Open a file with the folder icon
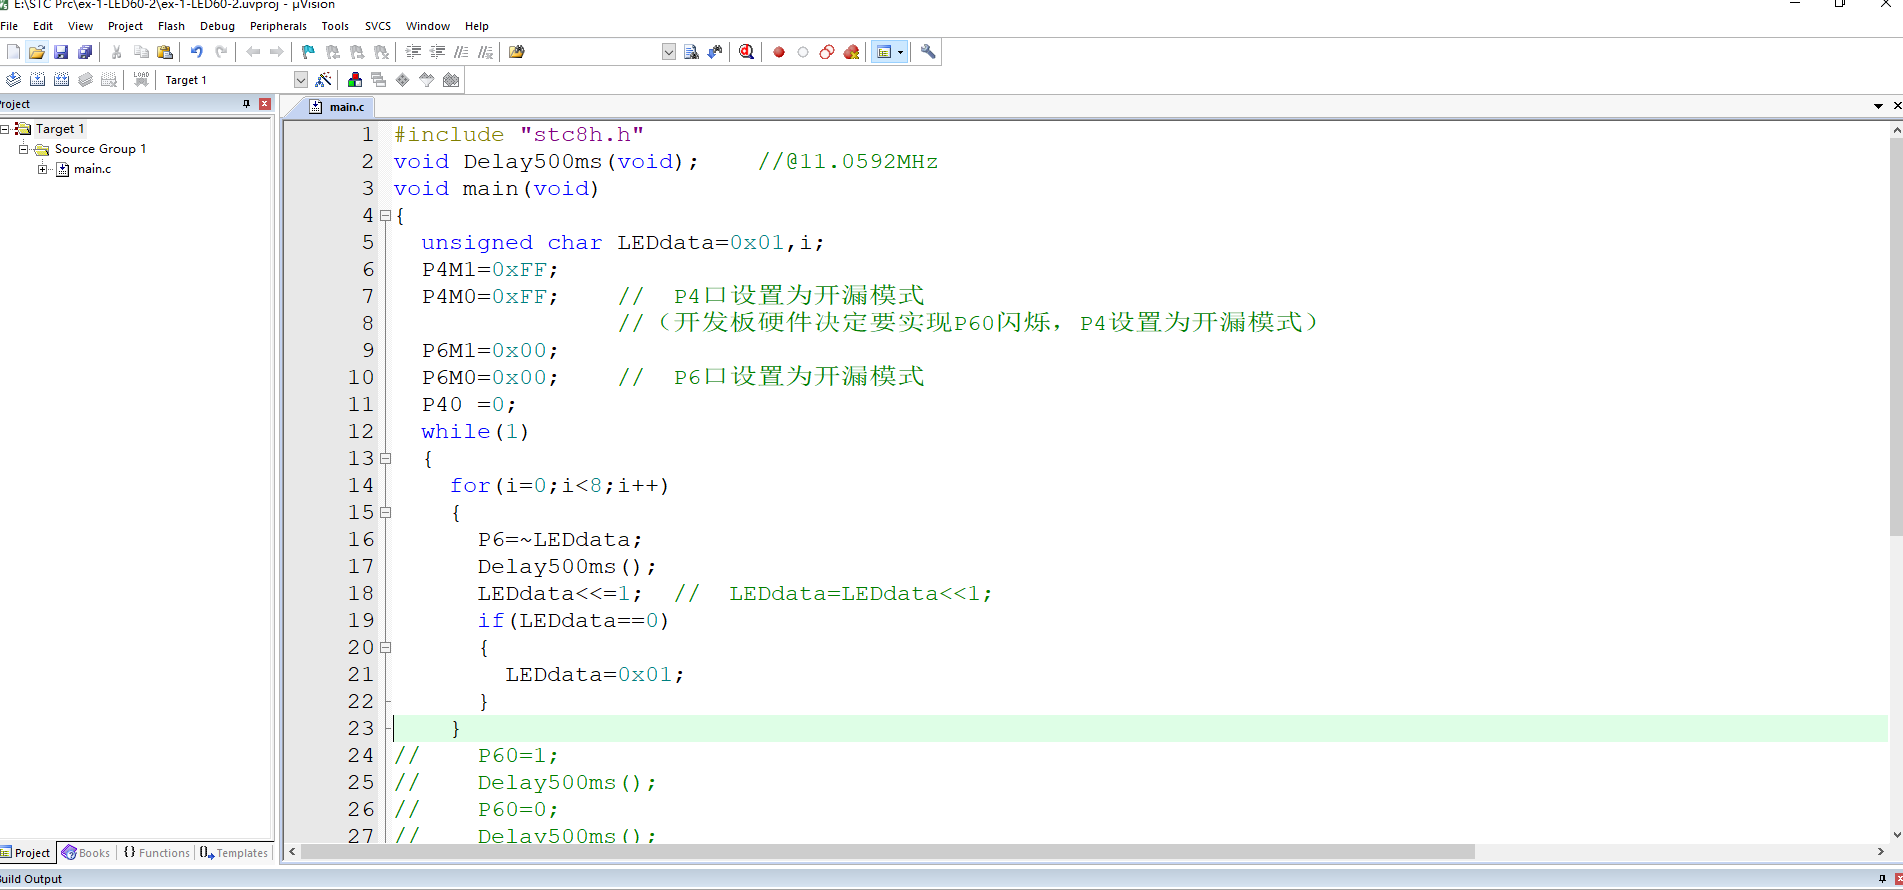Screen dimensions: 1903x890 tap(37, 52)
